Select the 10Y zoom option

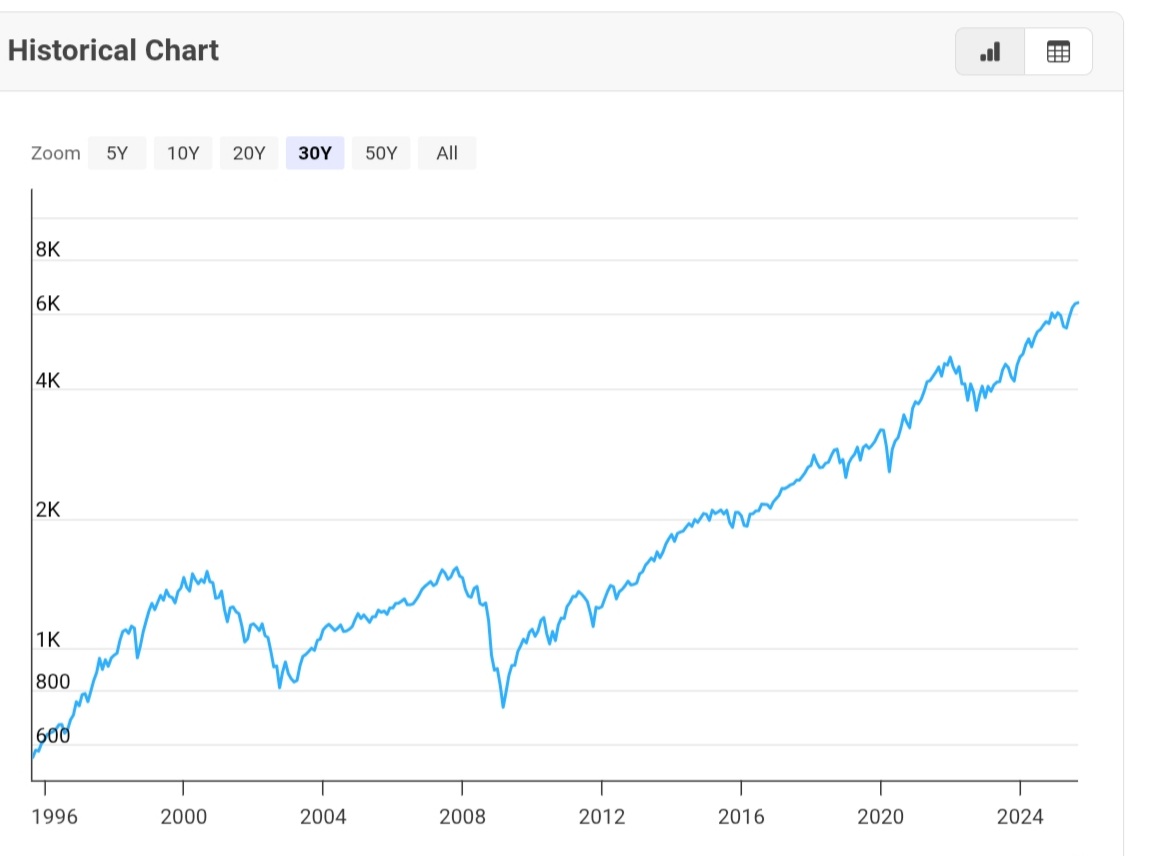pos(183,153)
